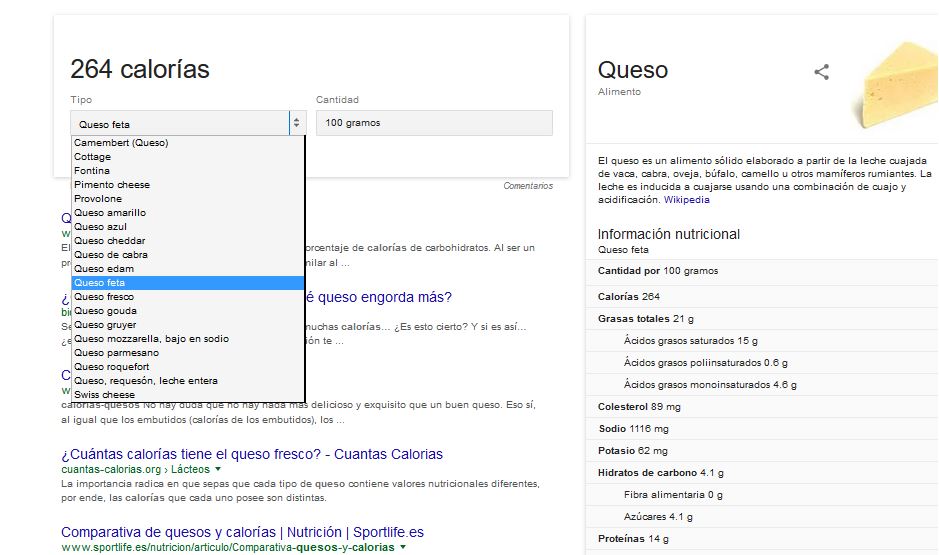Expand cuantas-calorias.org result options arrow
Screen dimensions: 939x555
218,469
